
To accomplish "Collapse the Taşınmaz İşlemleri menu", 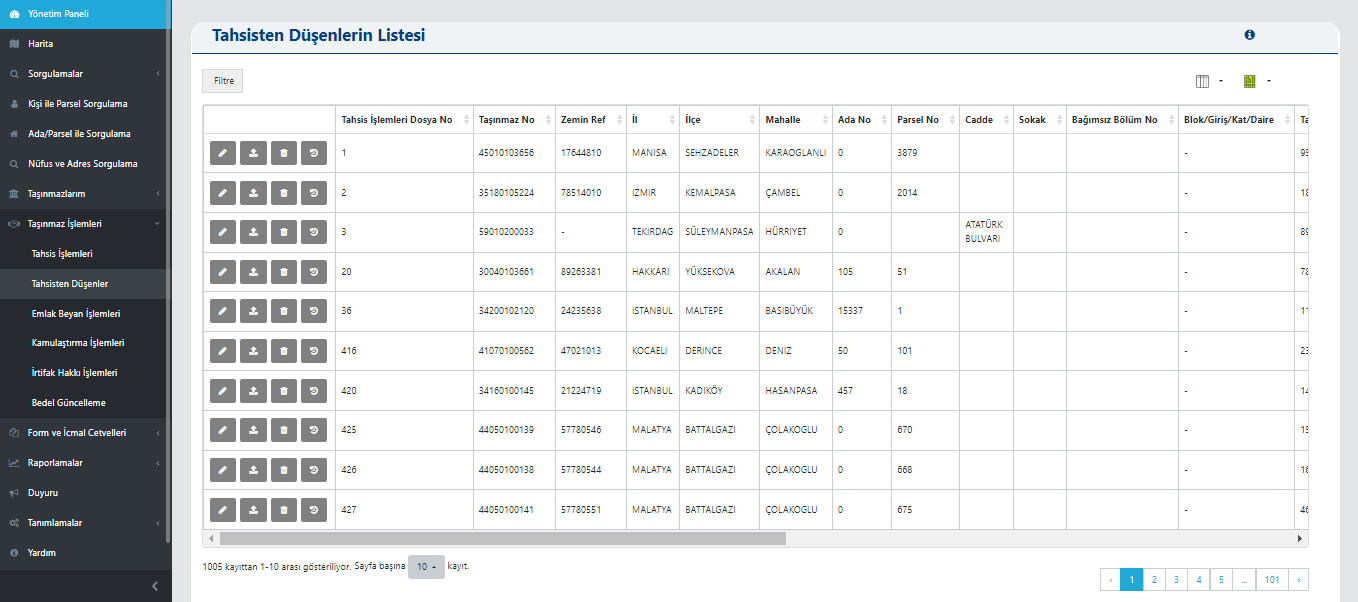I will [85, 224].
